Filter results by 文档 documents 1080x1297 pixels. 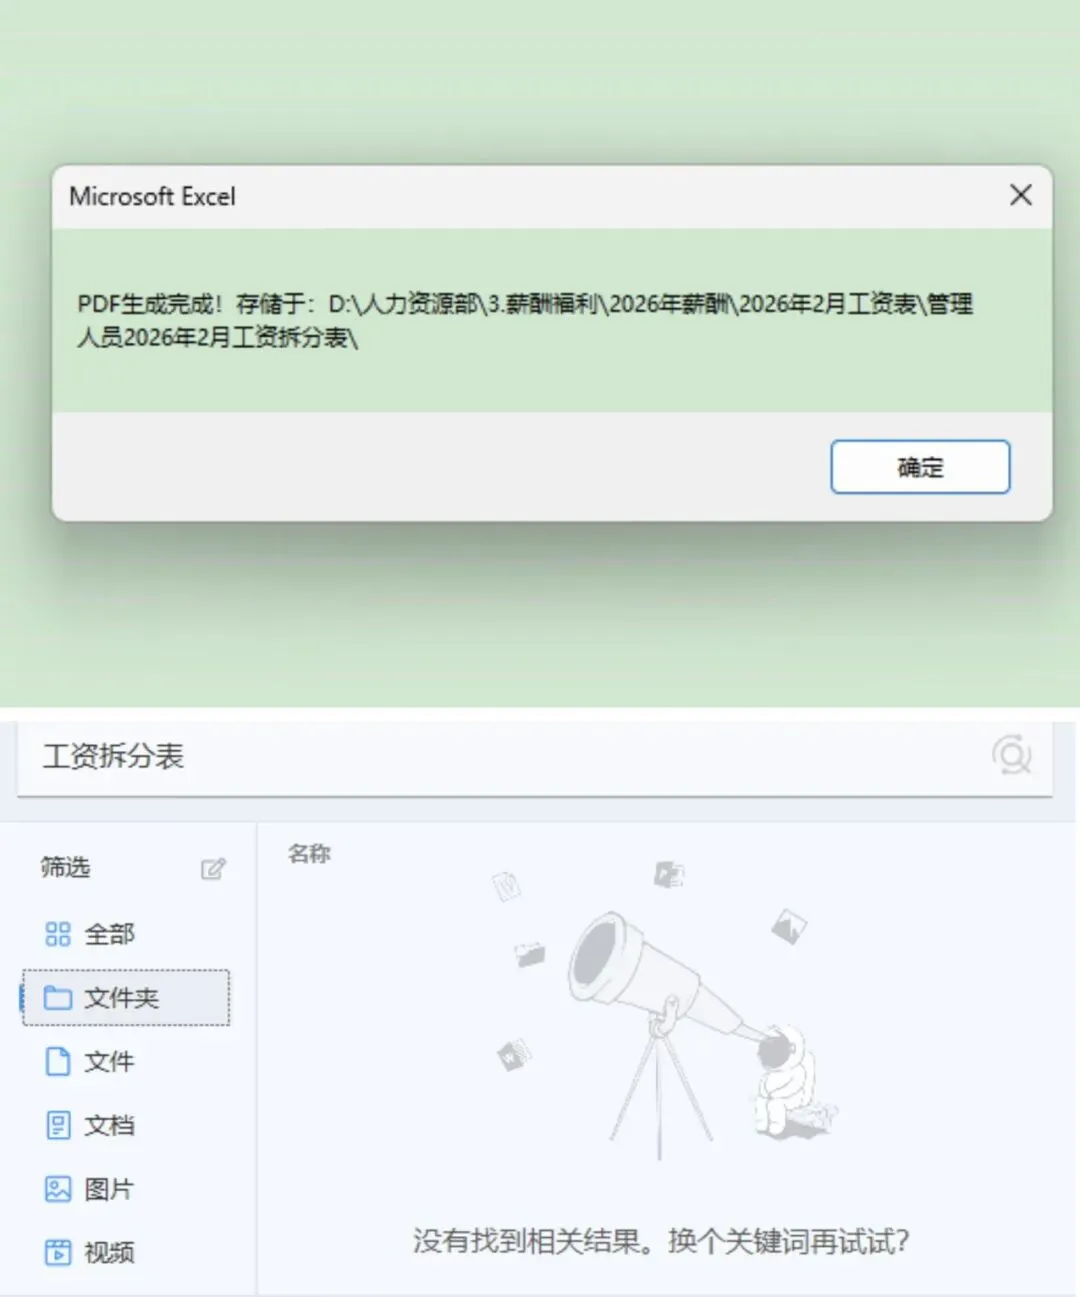coord(90,1125)
